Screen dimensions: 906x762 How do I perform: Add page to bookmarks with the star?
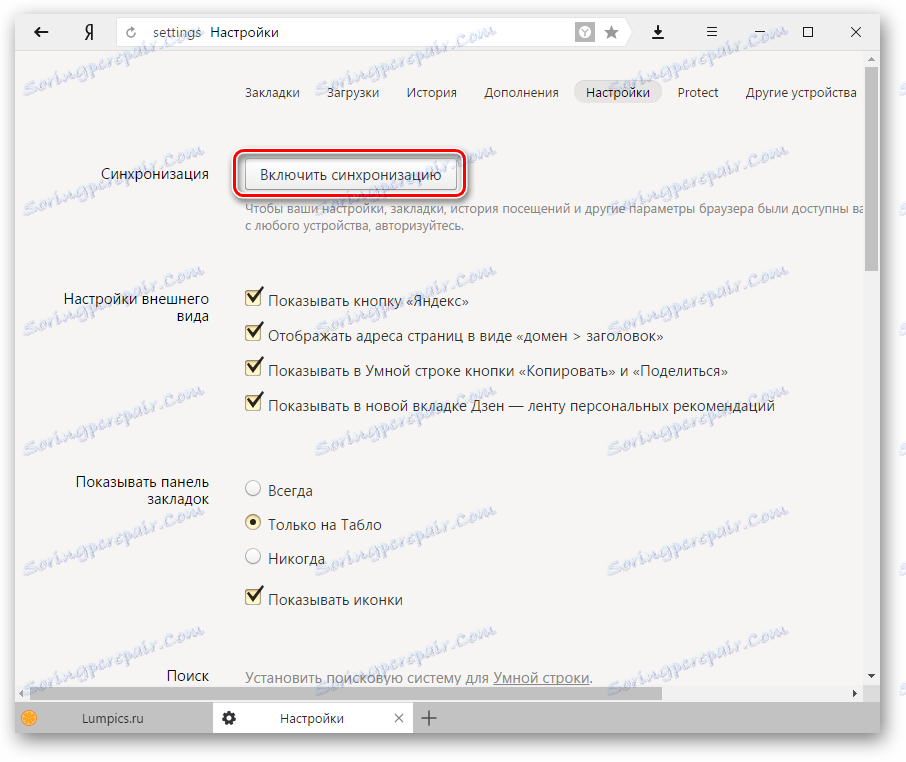click(x=611, y=32)
